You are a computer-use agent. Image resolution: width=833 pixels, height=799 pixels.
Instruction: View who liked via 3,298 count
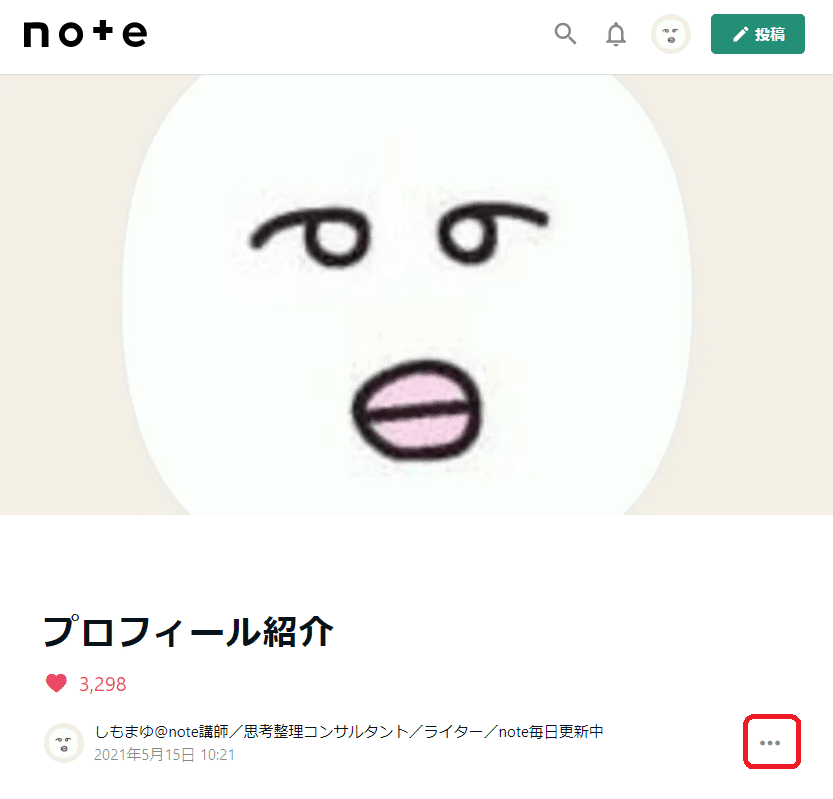[x=103, y=684]
